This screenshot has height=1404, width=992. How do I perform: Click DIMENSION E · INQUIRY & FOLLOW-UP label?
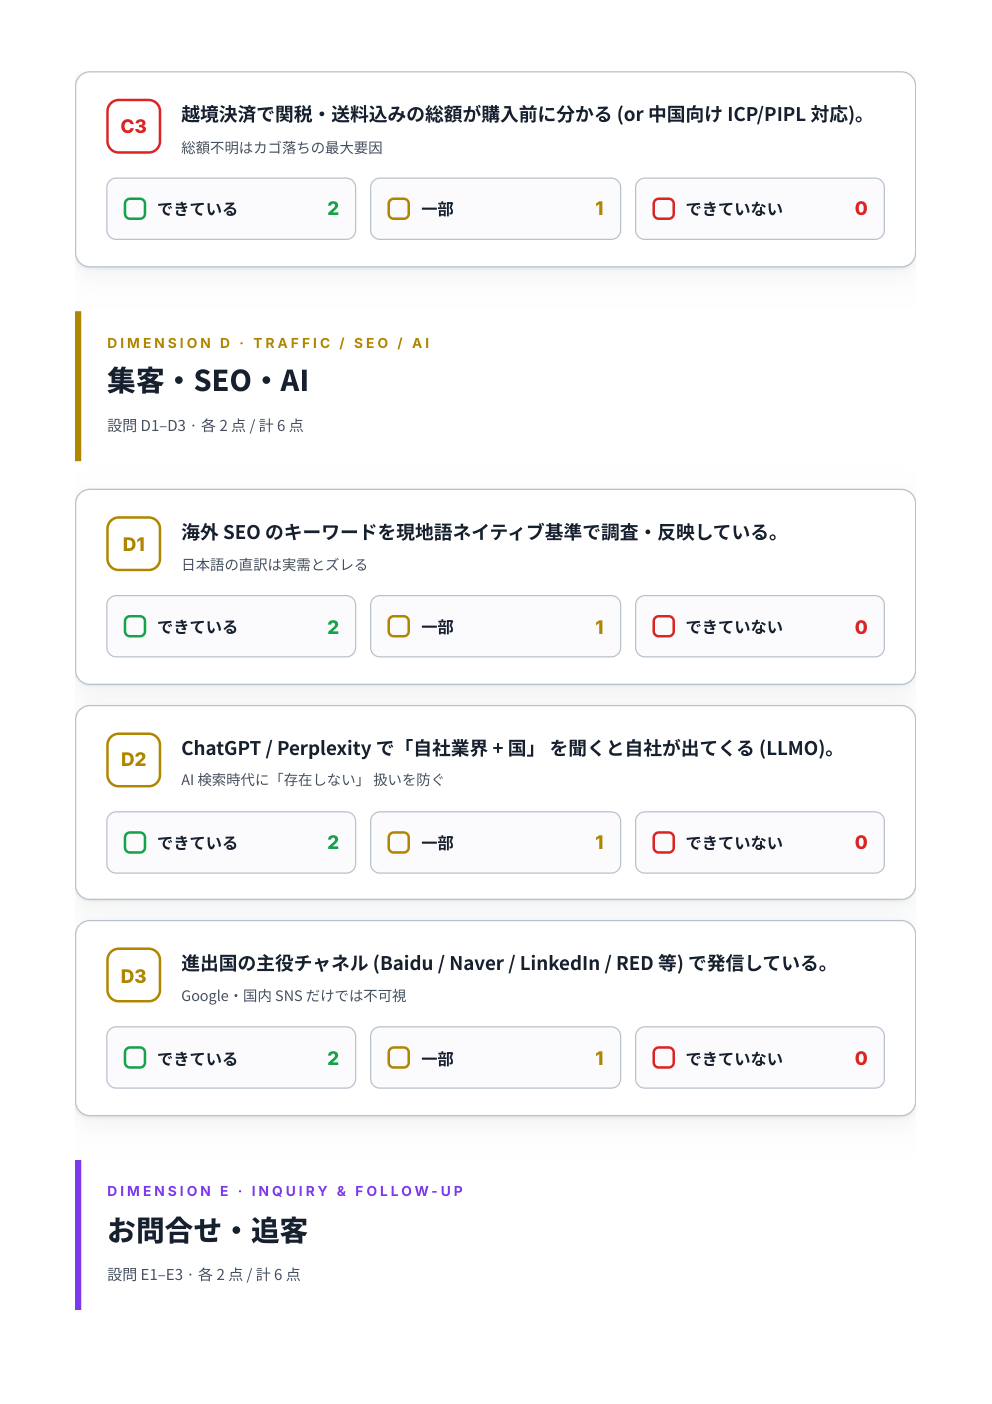click(286, 1191)
